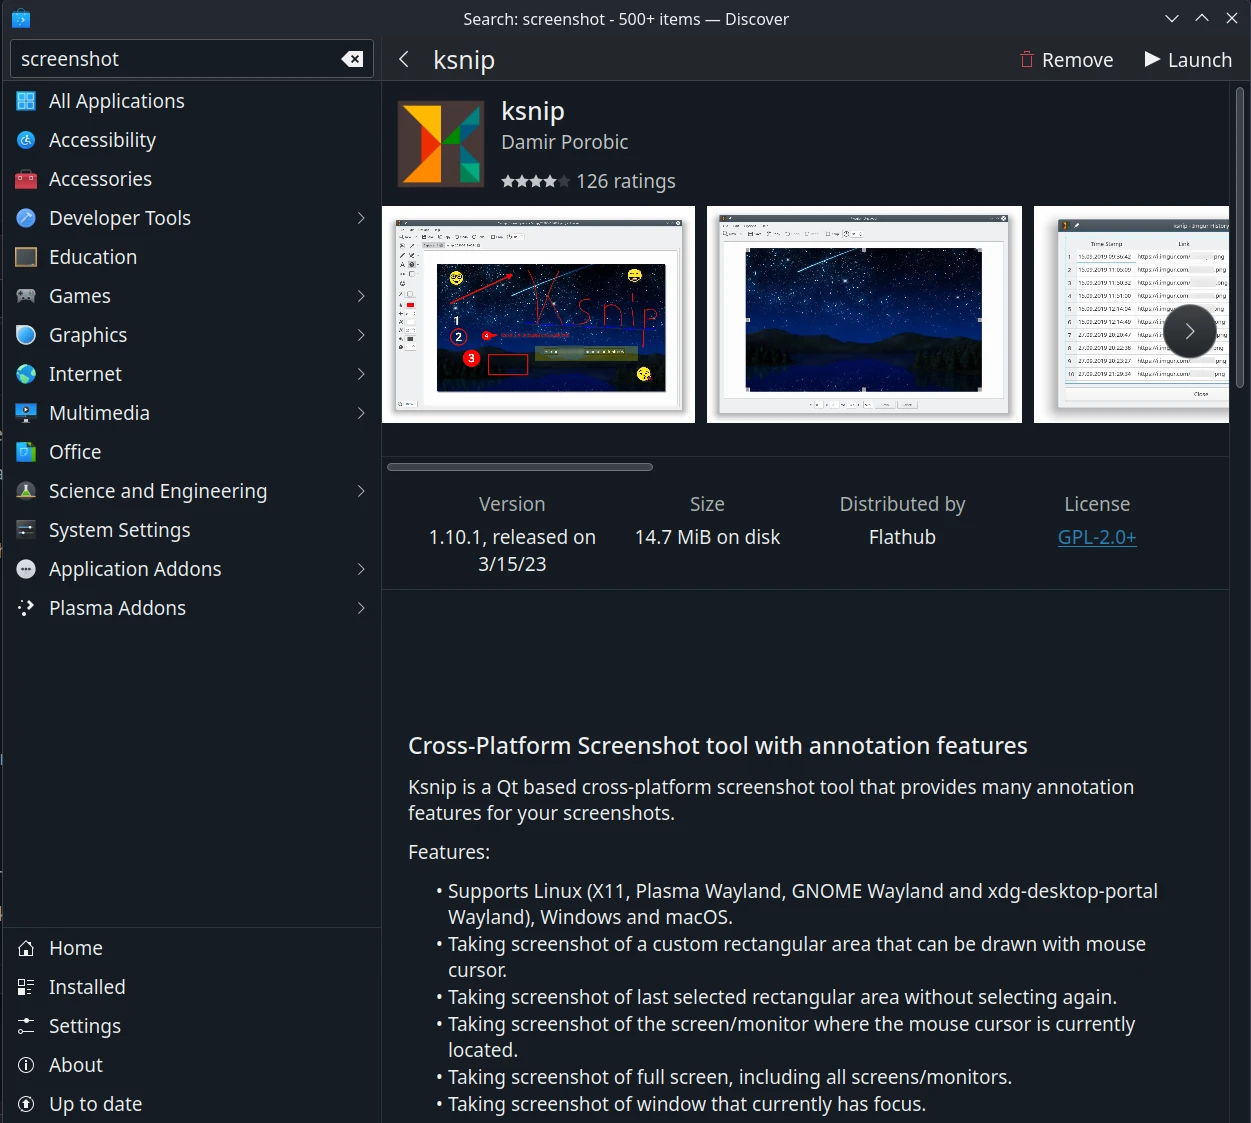This screenshot has height=1123, width=1251.
Task: Open the imgur history screenshot thumbnail
Action: point(1131,314)
